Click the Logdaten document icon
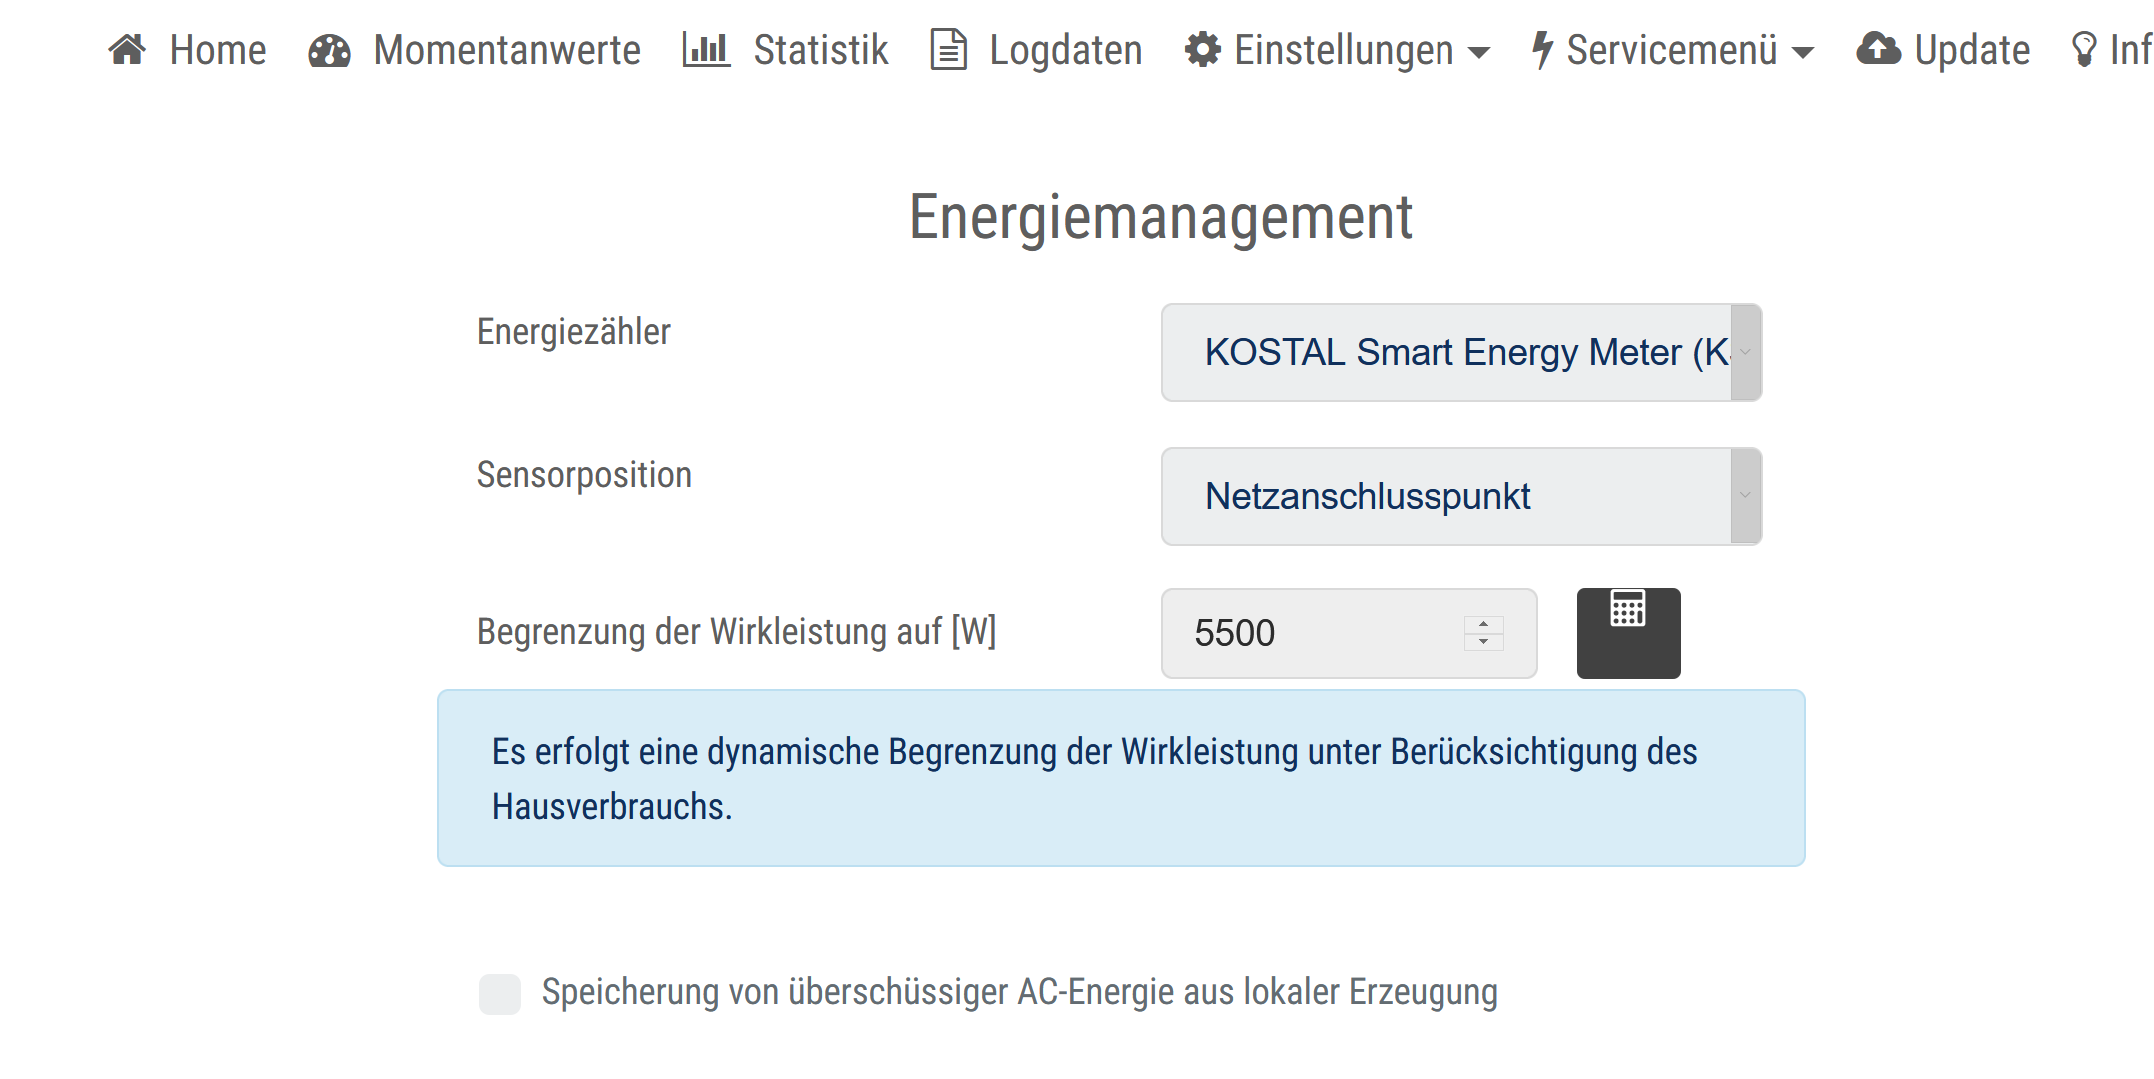 (948, 50)
